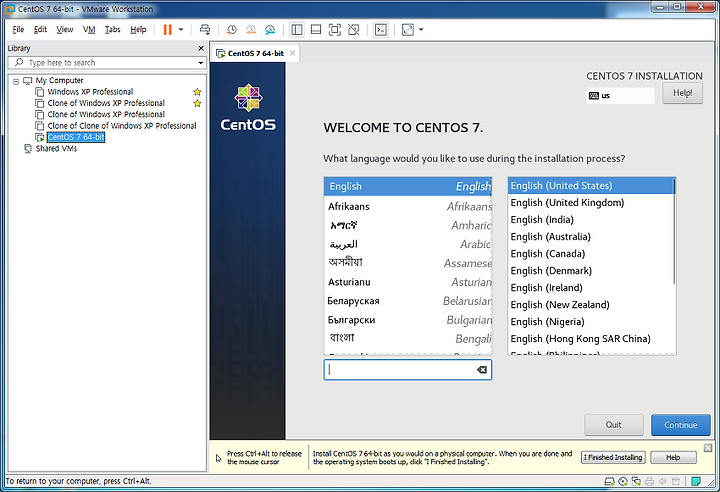The image size is (720, 492).
Task: Select Afrikaans in the language list
Action: [x=408, y=206]
